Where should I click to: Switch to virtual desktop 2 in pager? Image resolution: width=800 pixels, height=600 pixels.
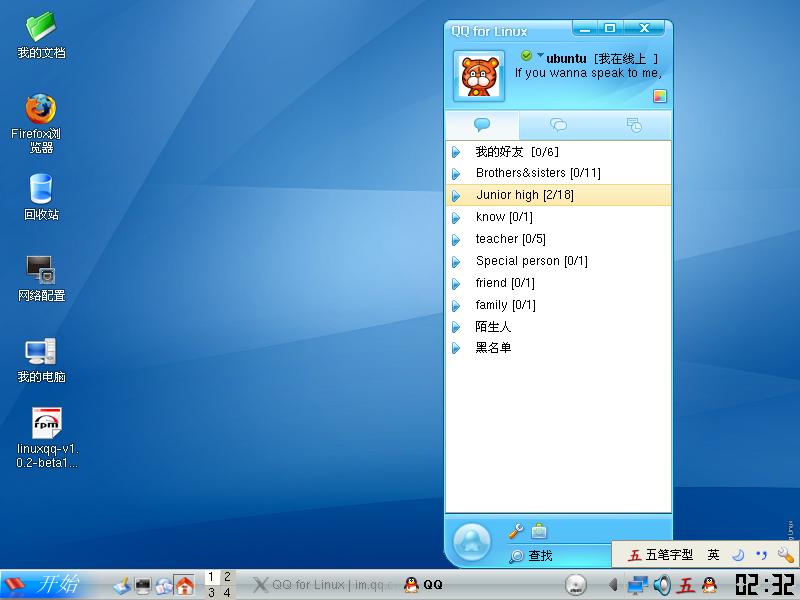(x=227, y=577)
